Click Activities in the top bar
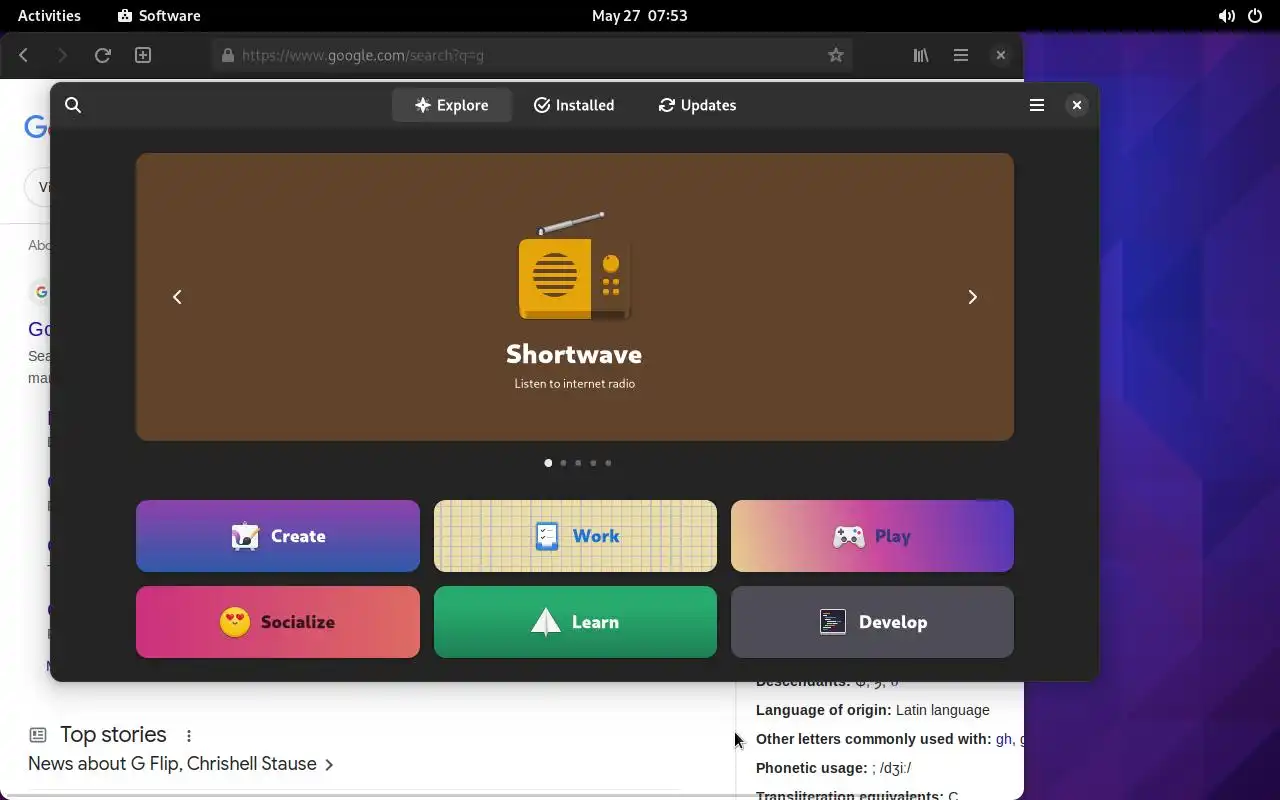 point(49,15)
